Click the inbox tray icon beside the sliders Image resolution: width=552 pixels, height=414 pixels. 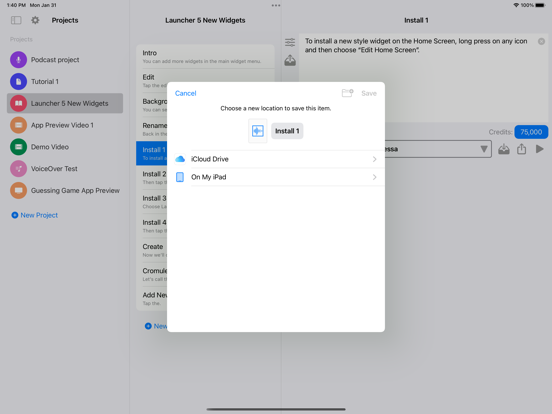point(290,61)
